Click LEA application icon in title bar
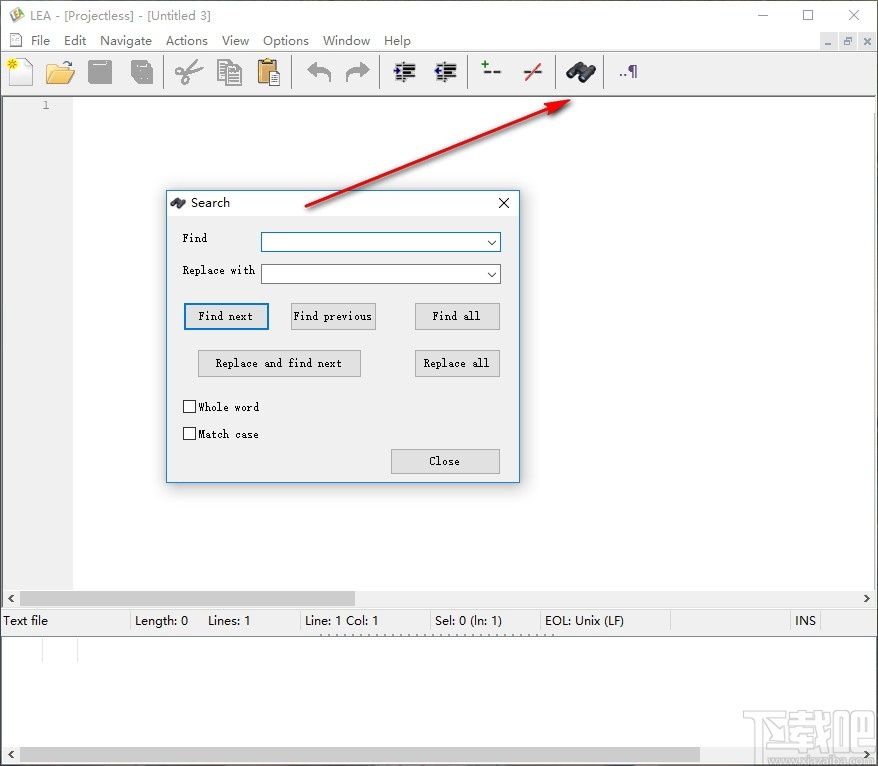Screen dimensions: 878x766 pos(17,15)
